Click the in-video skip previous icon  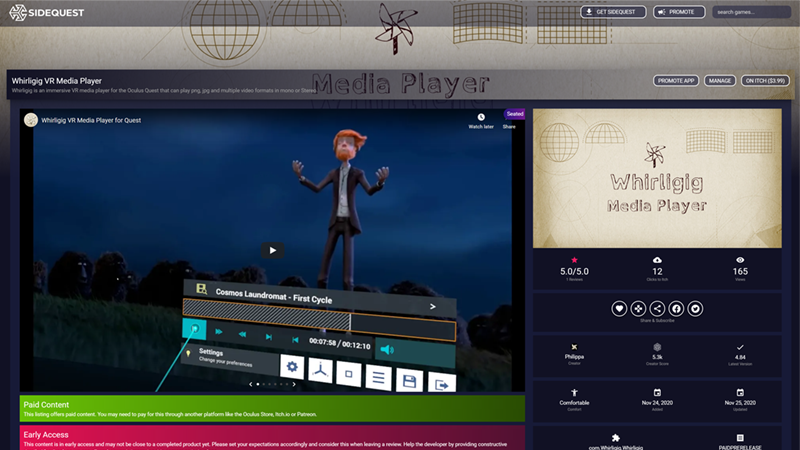click(295, 339)
